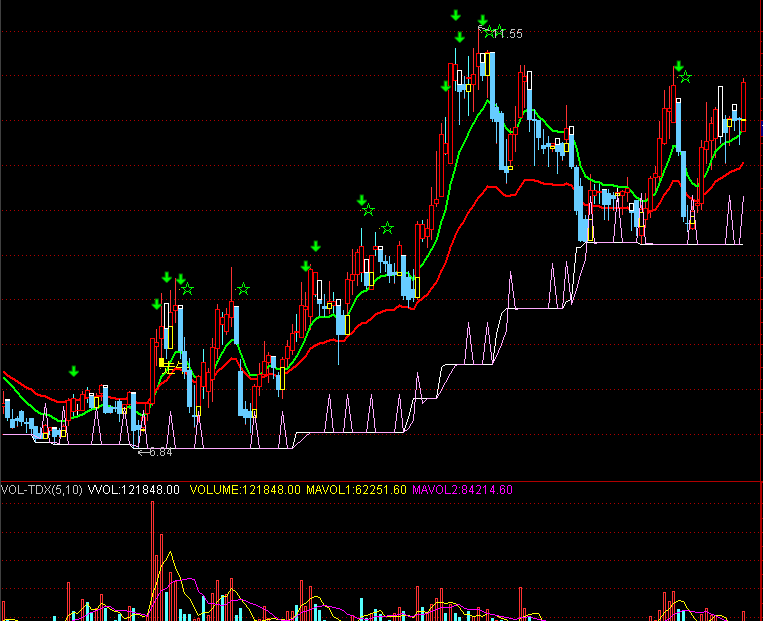Select the VVOL:121848.00 readout
Viewport: 763px width, 621px height.
(133, 490)
